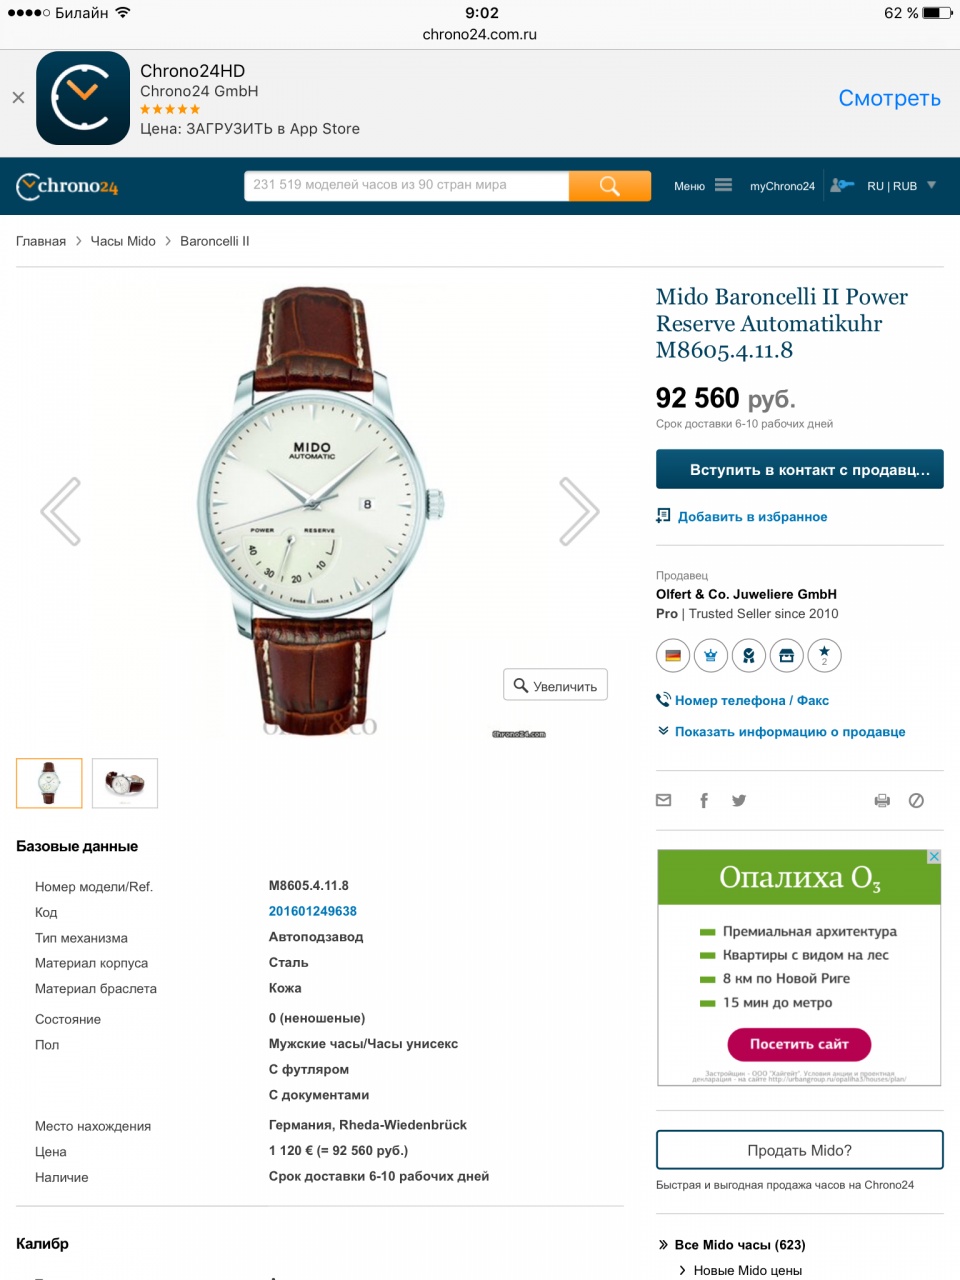This screenshot has width=960, height=1280.
Task: Share the watch on Facebook
Action: coord(704,800)
